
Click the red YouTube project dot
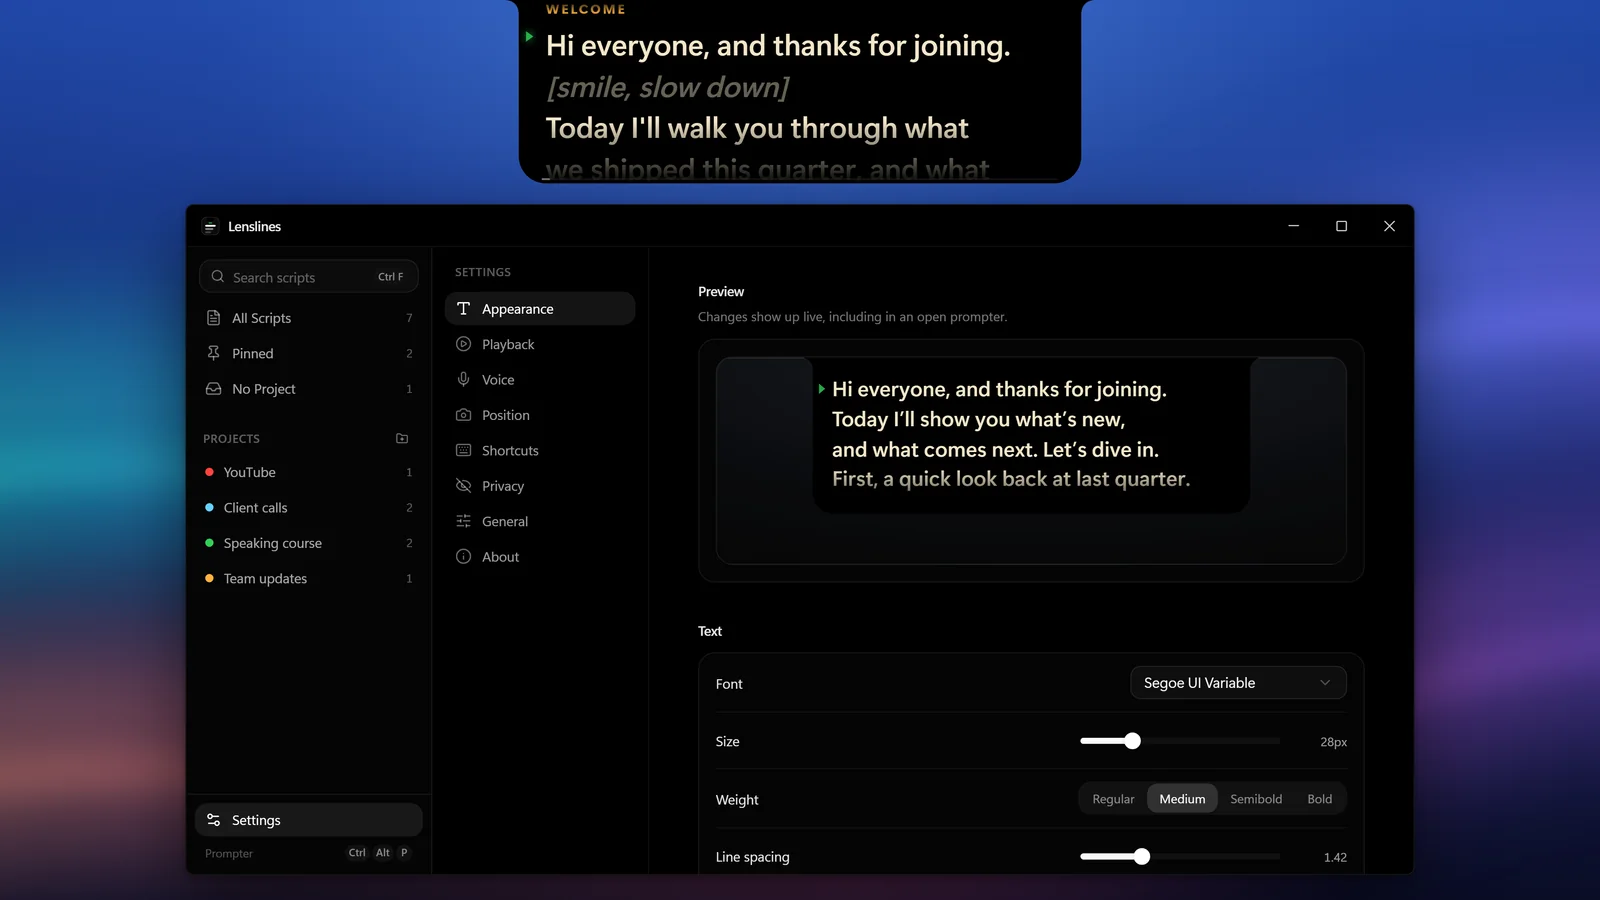(x=209, y=472)
